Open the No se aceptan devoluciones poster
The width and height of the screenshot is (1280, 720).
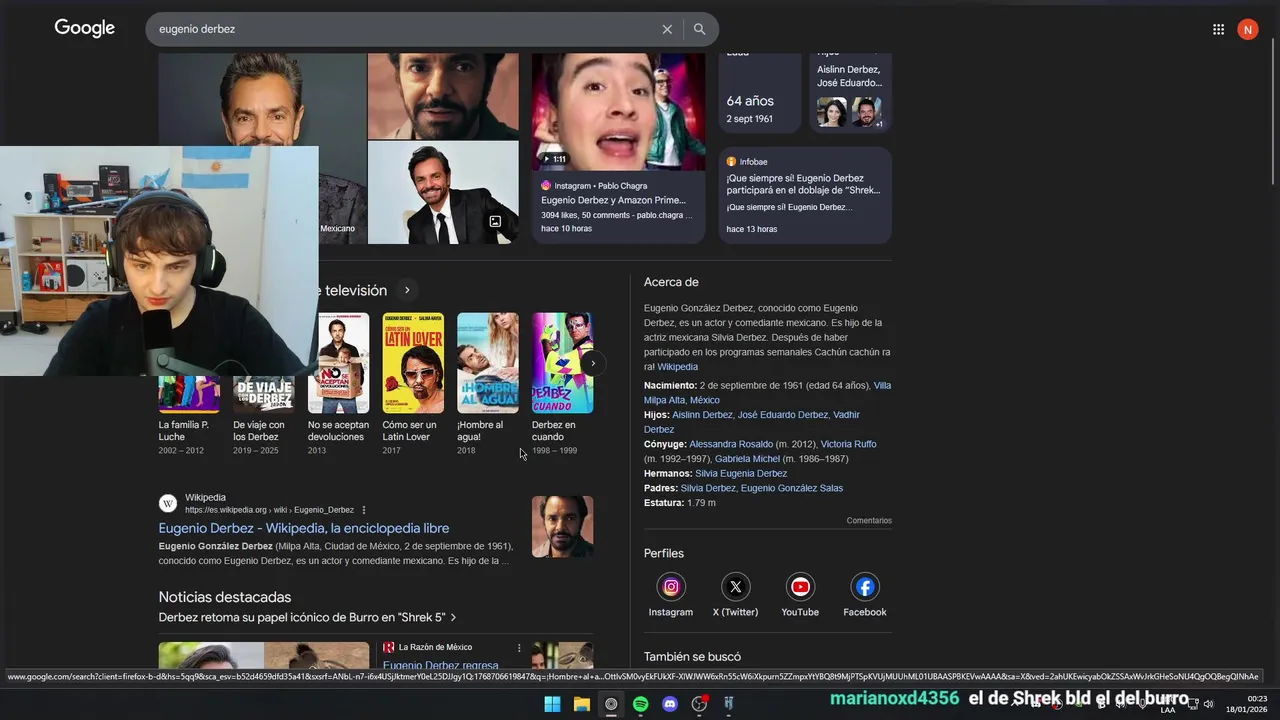(x=338, y=363)
